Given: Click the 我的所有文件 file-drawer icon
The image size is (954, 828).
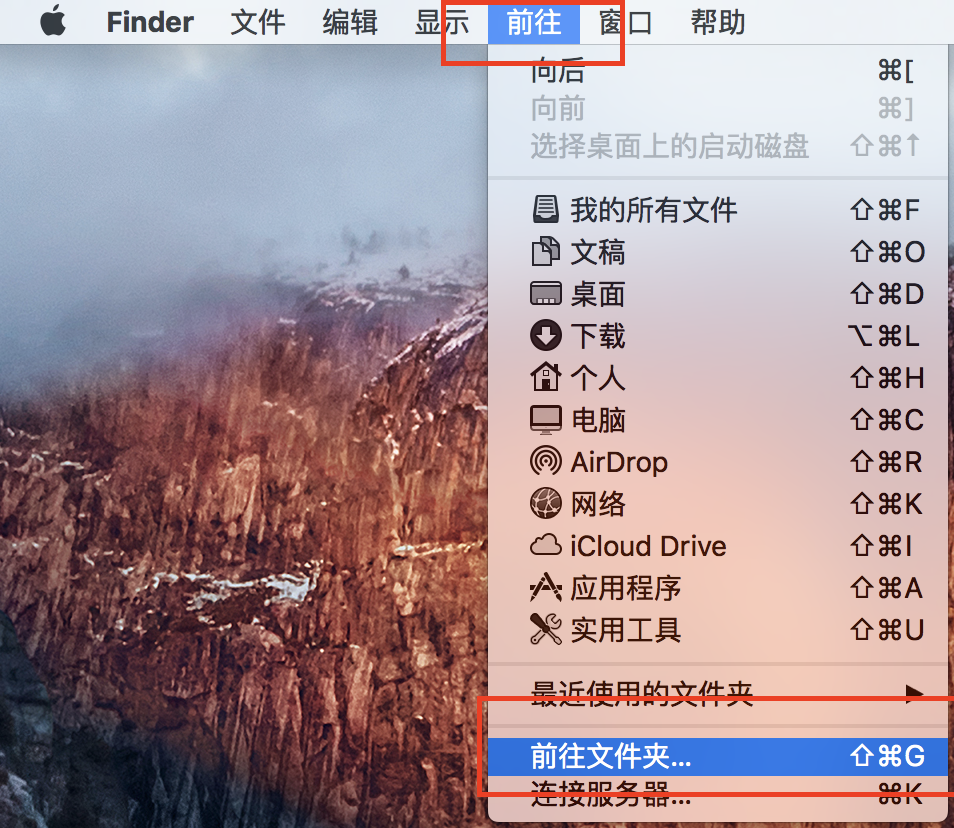Looking at the screenshot, I should (546, 209).
